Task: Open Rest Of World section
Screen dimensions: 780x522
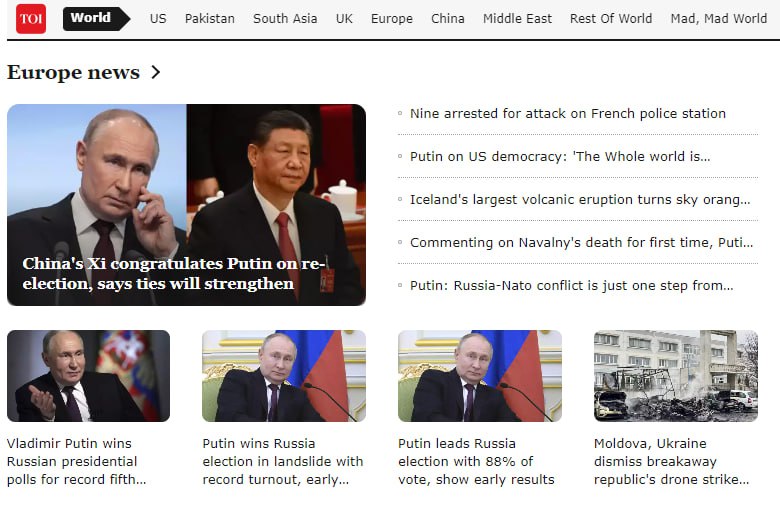Action: point(611,19)
